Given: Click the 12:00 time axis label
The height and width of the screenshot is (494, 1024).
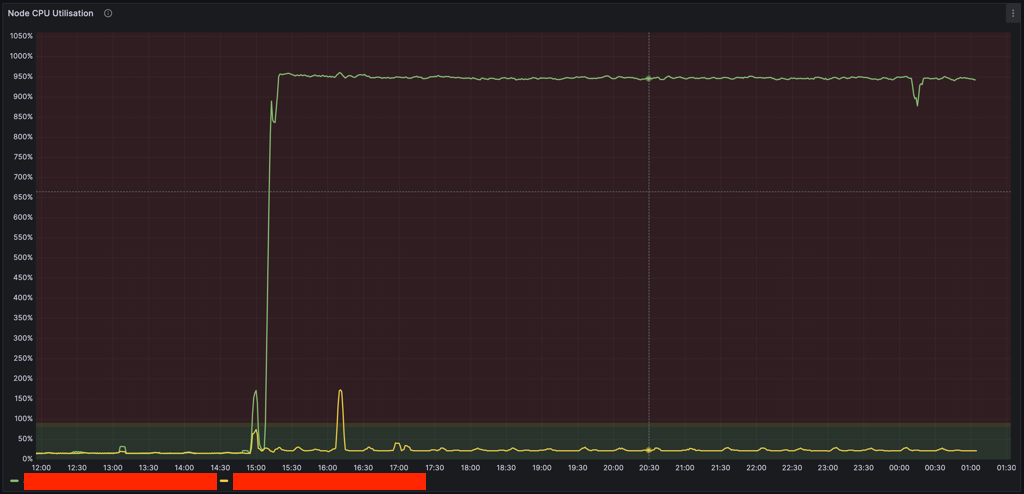Looking at the screenshot, I should click(x=41, y=468).
